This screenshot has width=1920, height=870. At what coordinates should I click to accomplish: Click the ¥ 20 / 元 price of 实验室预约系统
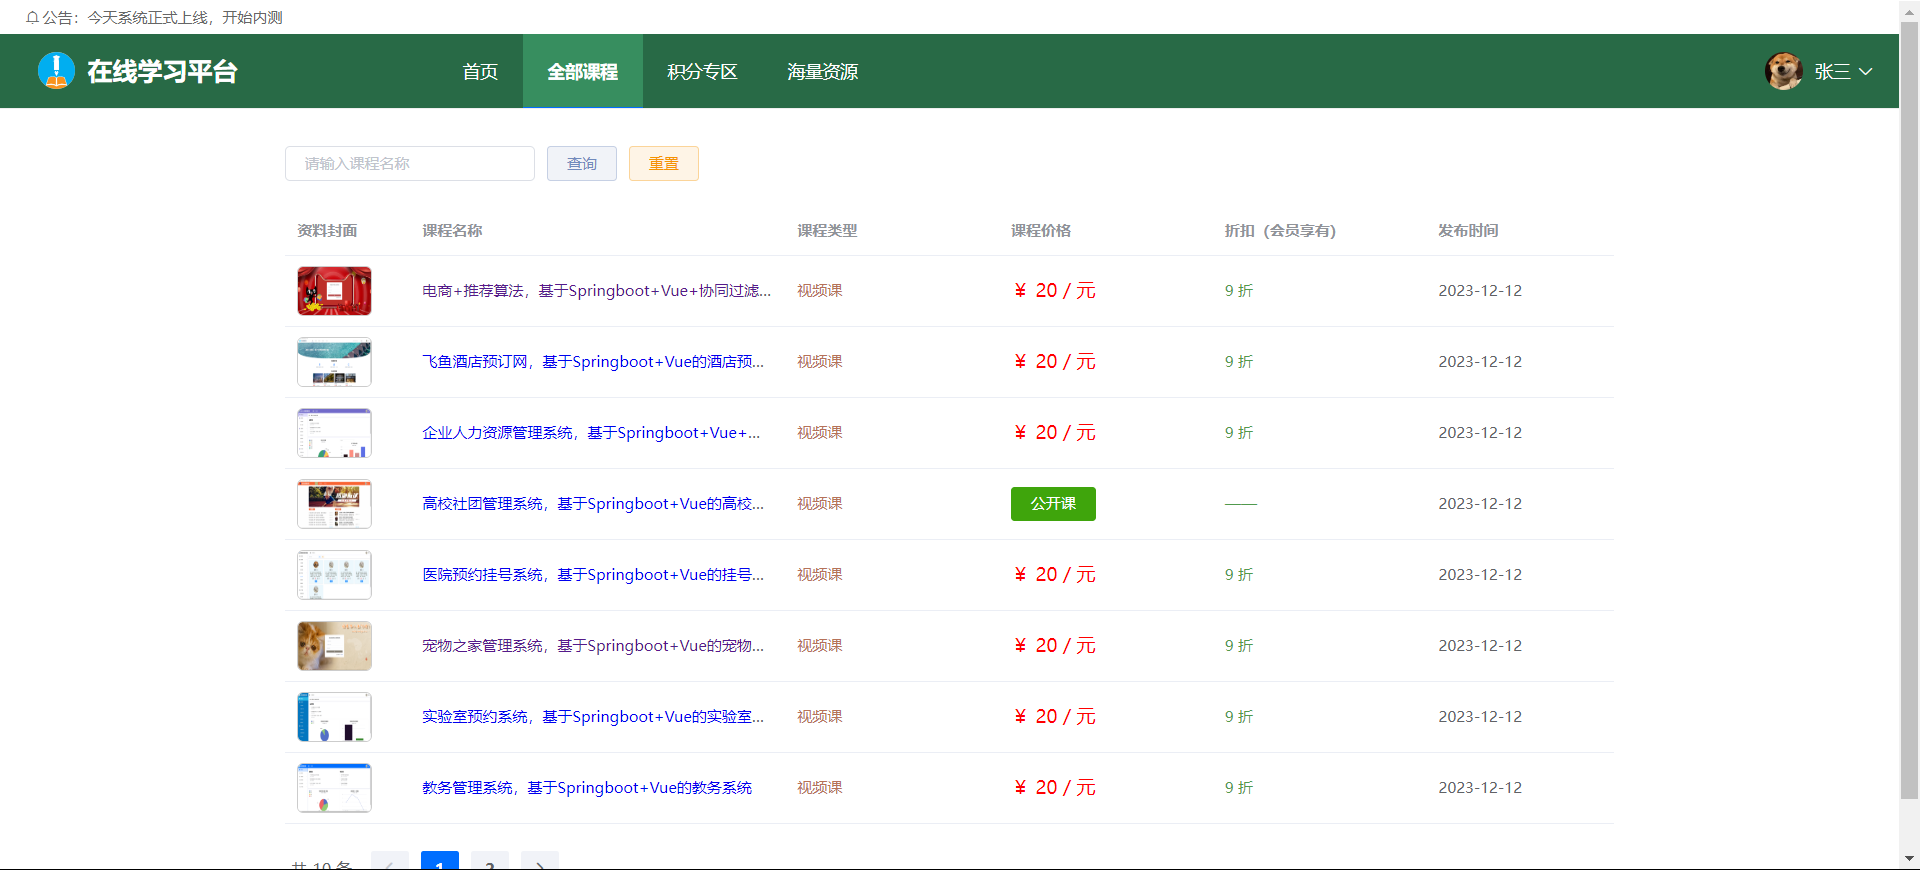point(1055,717)
